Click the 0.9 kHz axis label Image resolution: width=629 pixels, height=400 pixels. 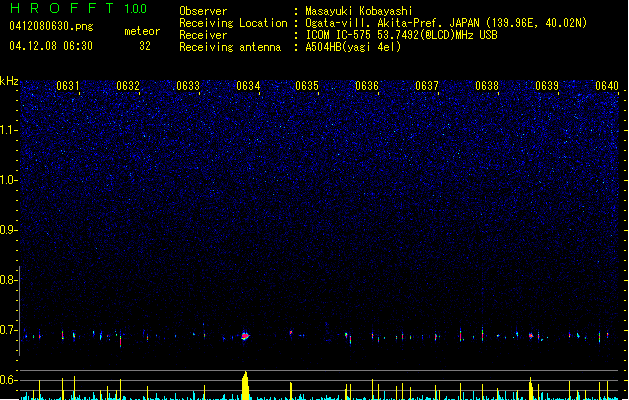9,230
